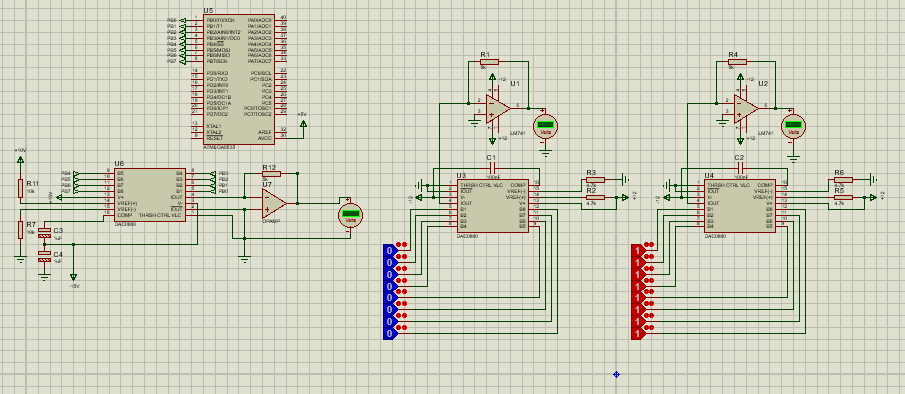Select the DAC0800 chip labeled U3
Screen dimensions: 905x394
coord(492,207)
